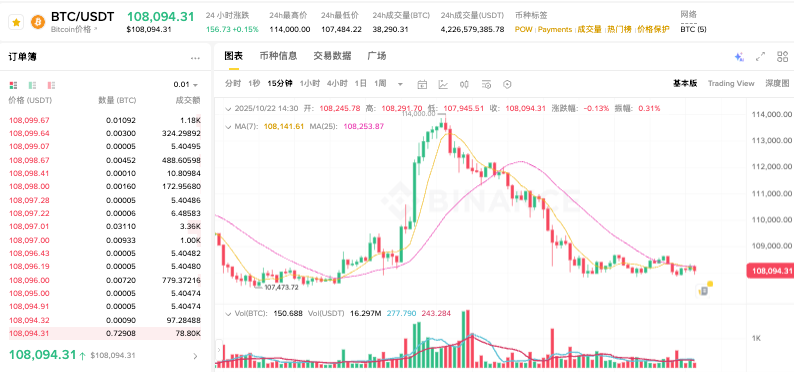The height and width of the screenshot is (372, 794).
Task: Open the four-square layout icon
Action: click(782, 57)
